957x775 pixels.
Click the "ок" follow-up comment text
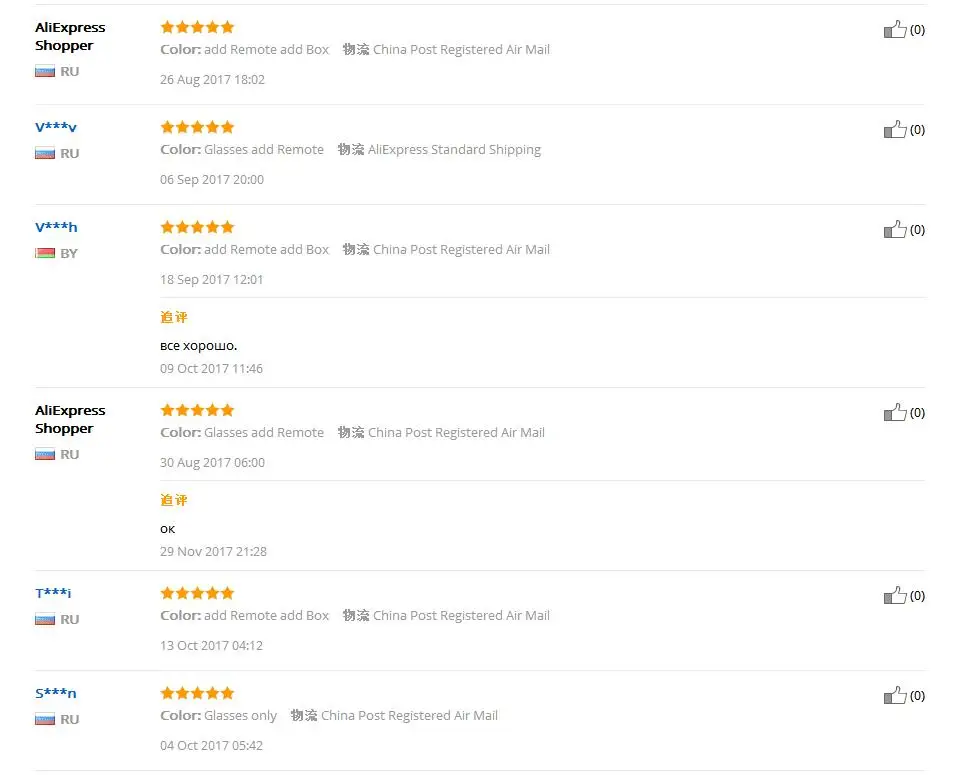(168, 529)
